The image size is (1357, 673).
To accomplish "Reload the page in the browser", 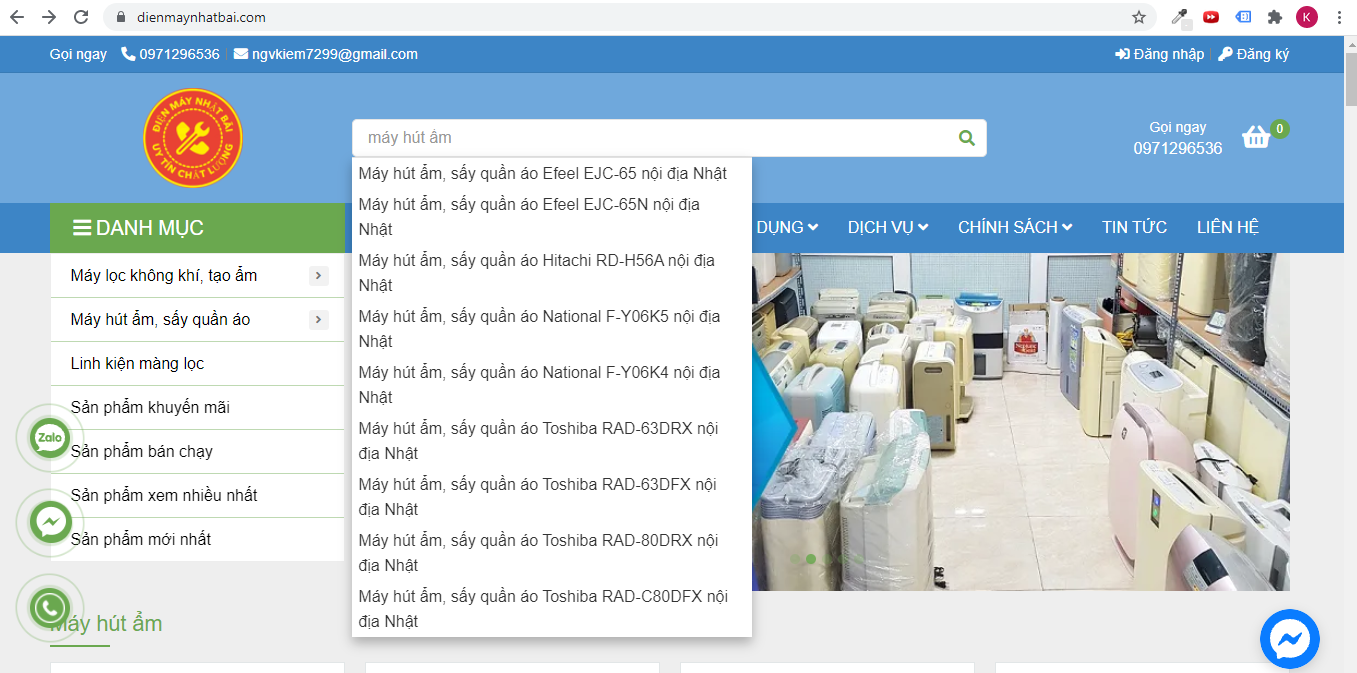I will 81,17.
